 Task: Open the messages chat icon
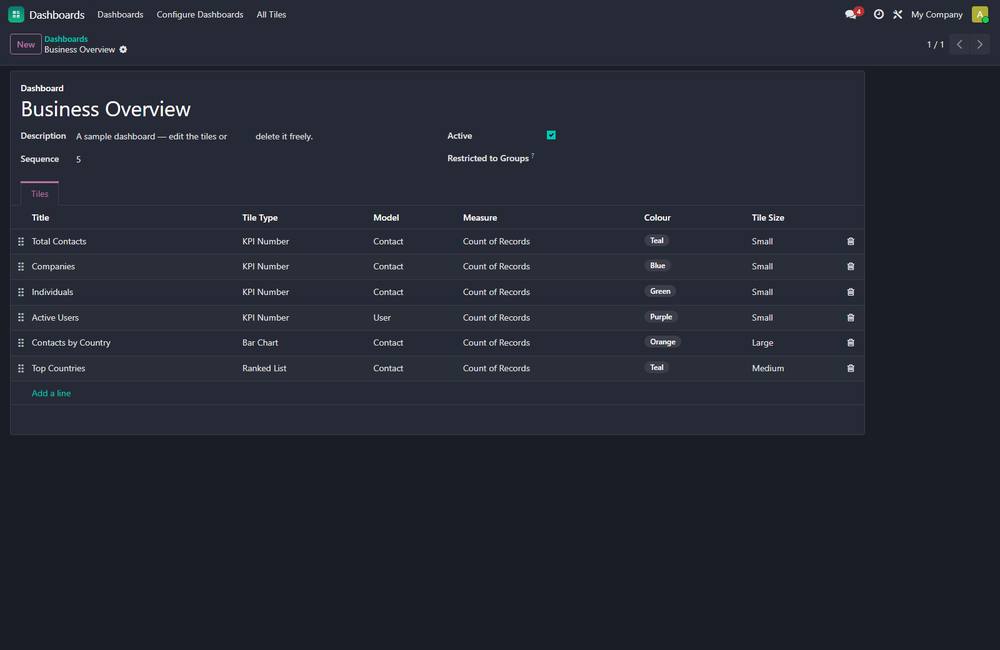851,14
